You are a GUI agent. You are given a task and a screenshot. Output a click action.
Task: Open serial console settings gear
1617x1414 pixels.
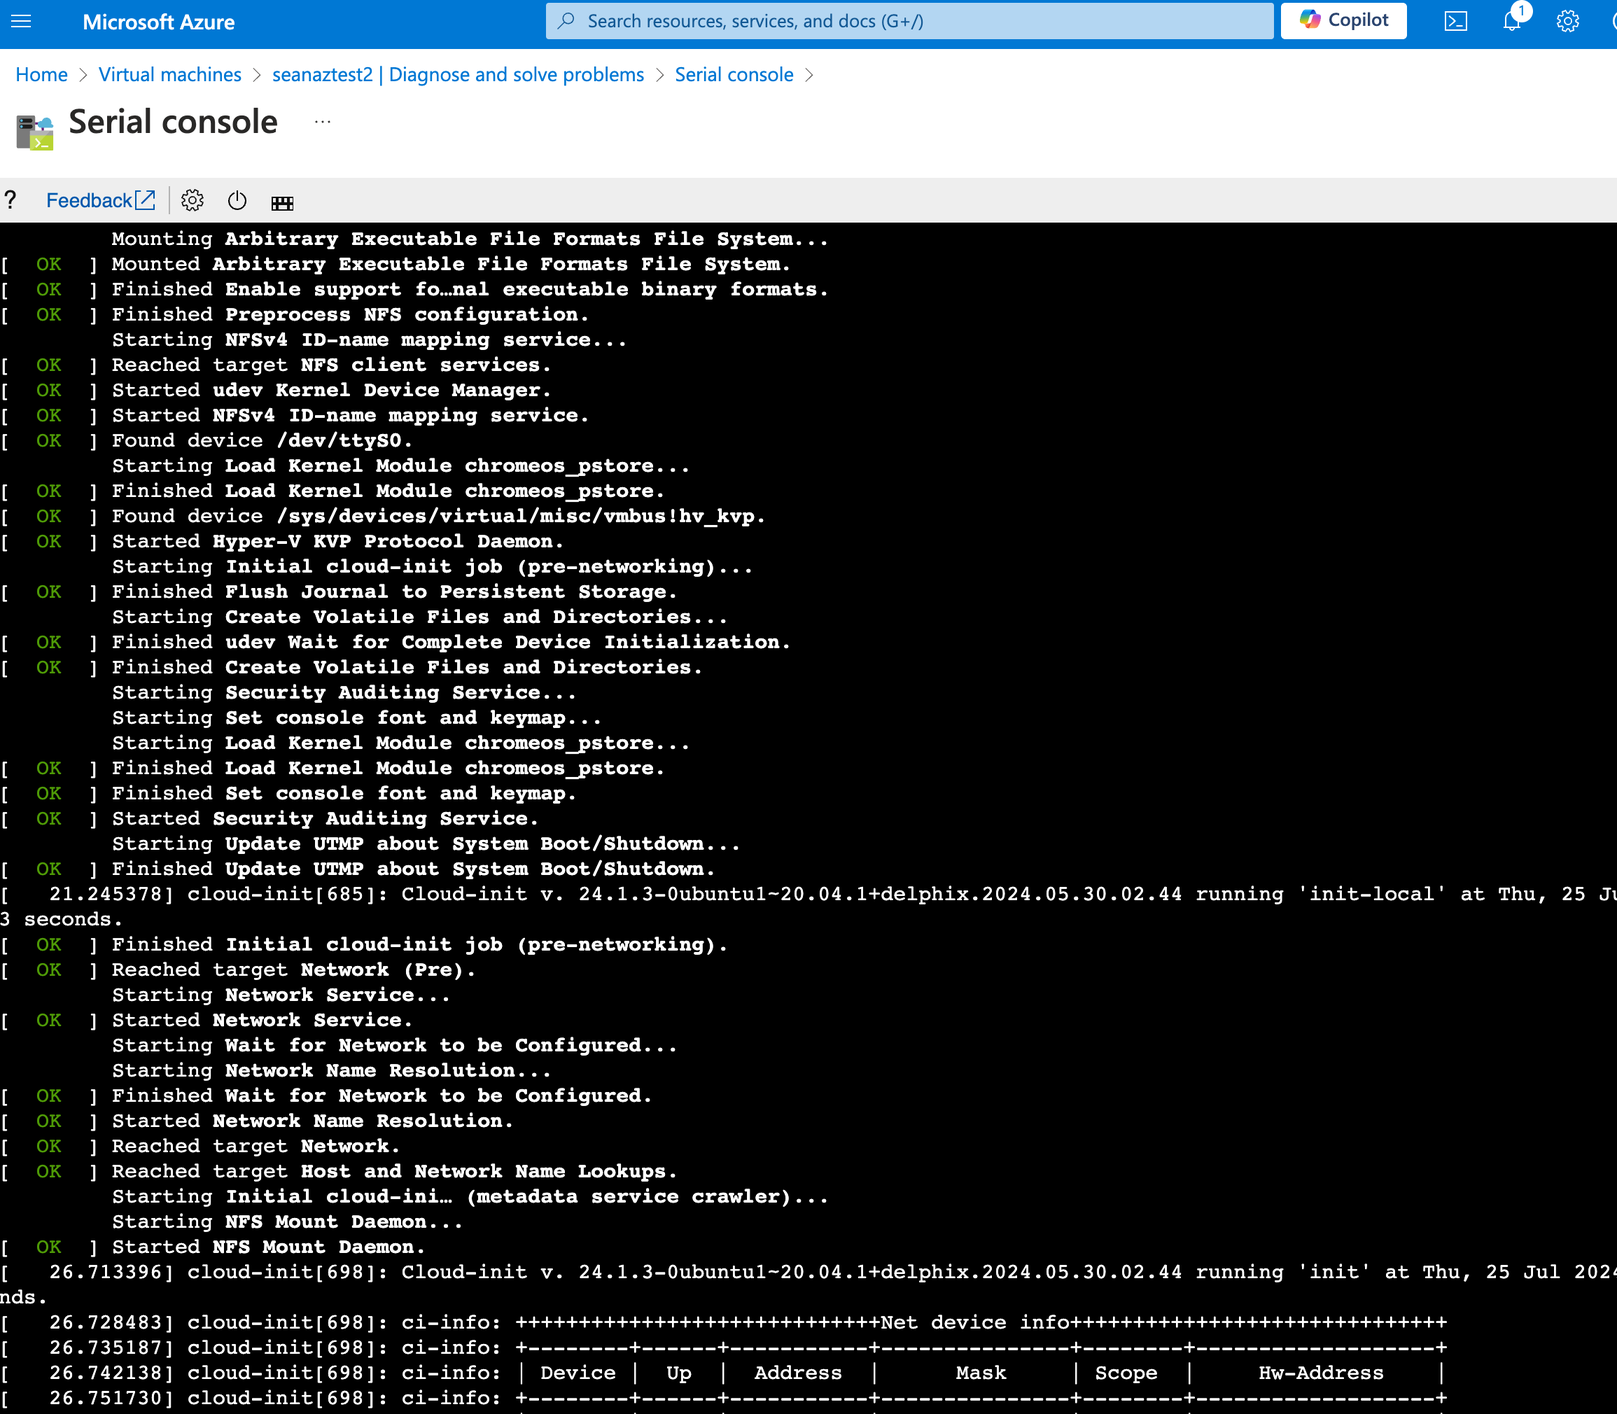click(x=192, y=201)
